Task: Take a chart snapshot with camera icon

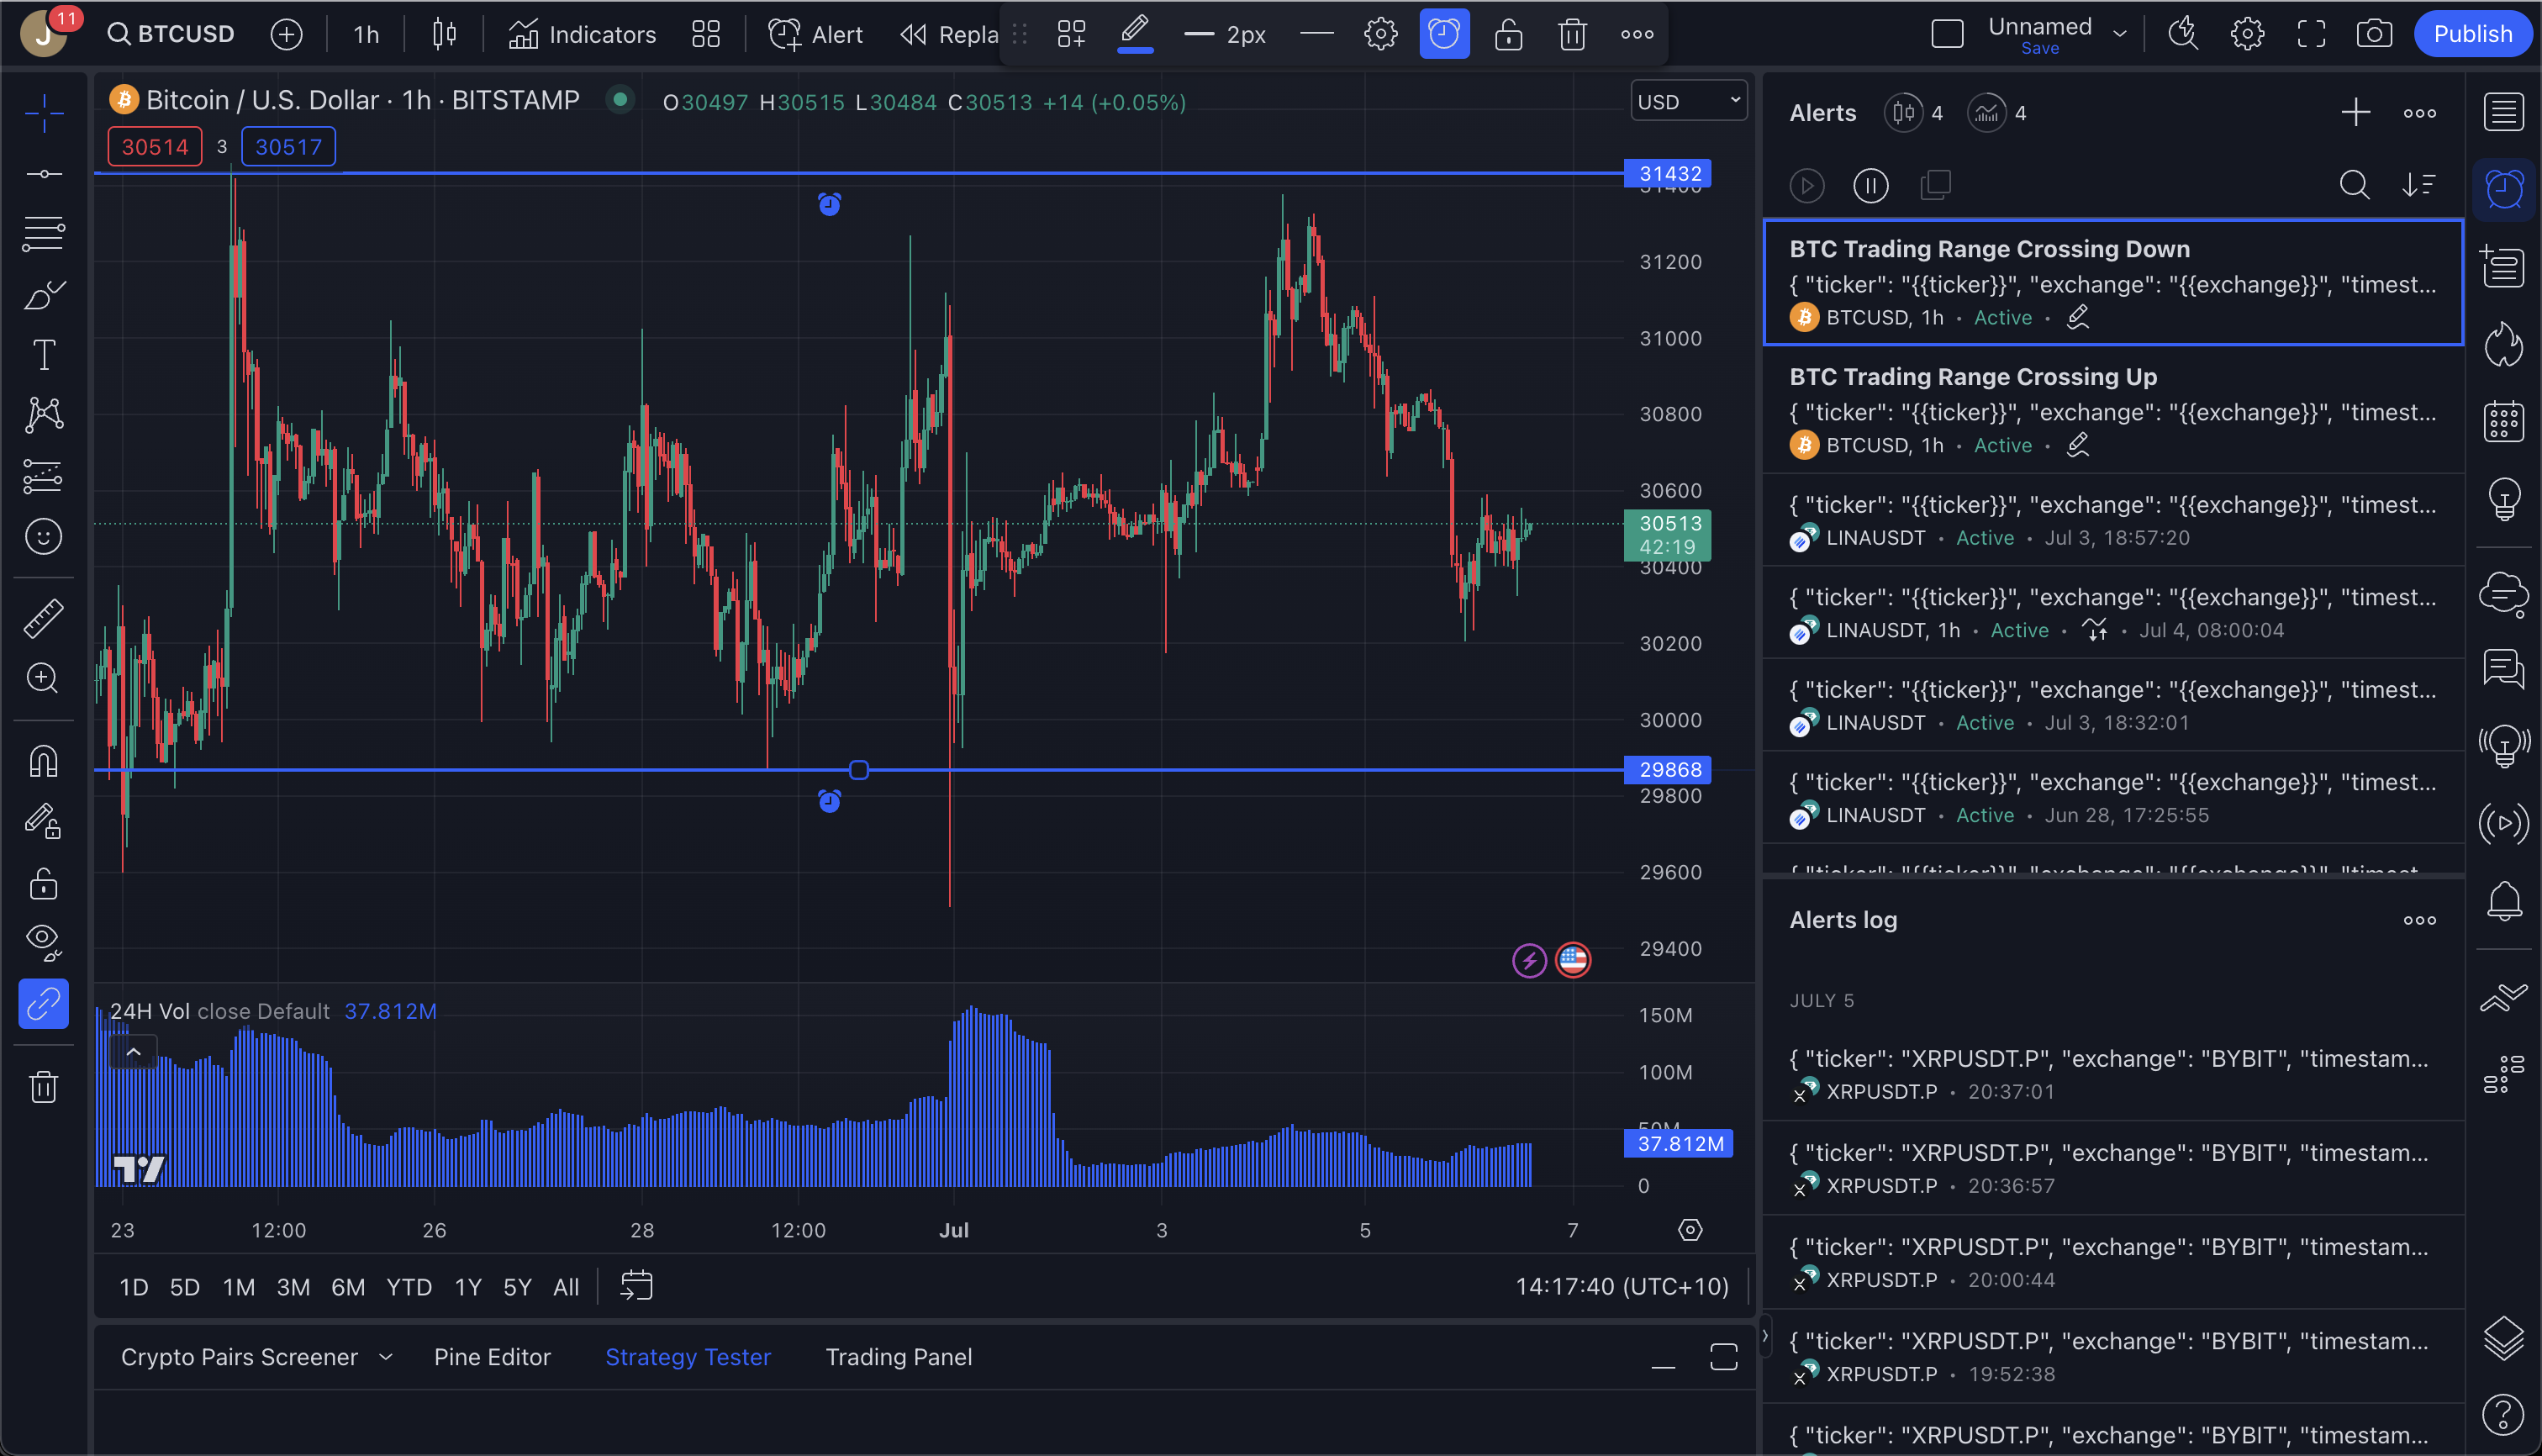Action: 2375,34
